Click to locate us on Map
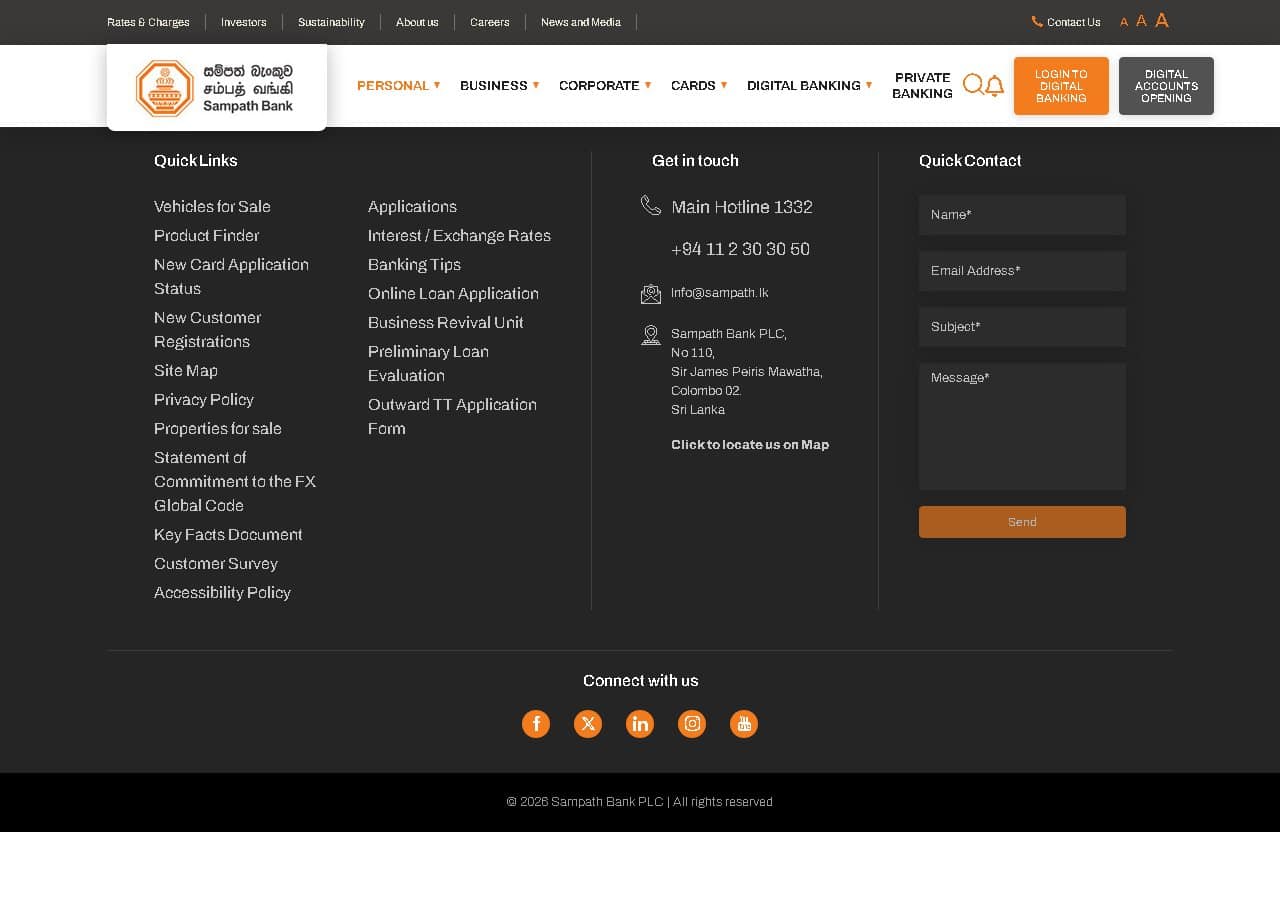The image size is (1280, 900). tap(750, 445)
